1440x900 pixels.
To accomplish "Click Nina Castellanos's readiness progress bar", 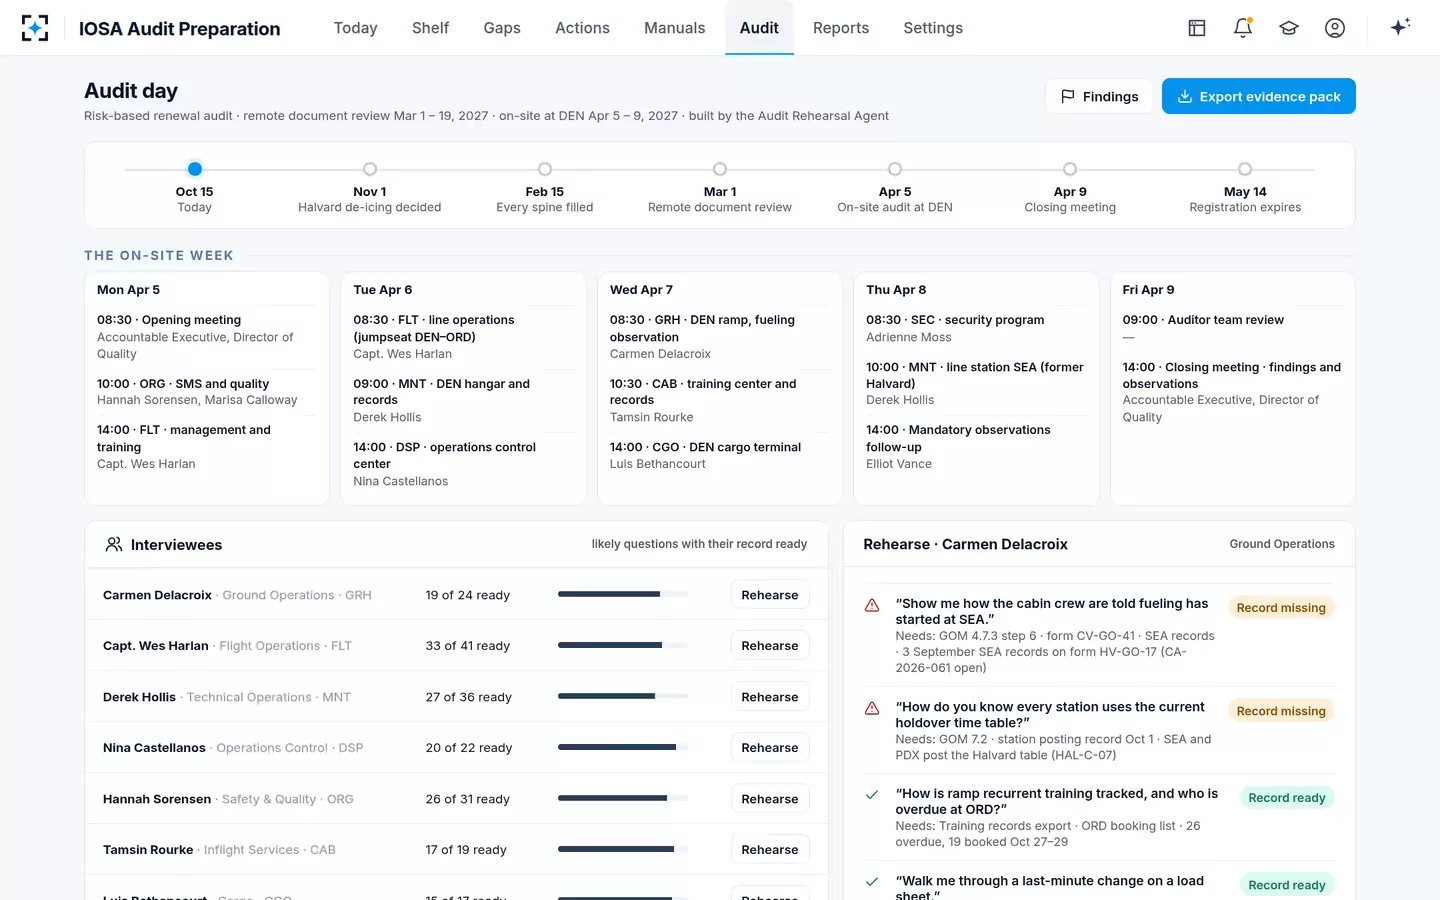I will click(623, 748).
